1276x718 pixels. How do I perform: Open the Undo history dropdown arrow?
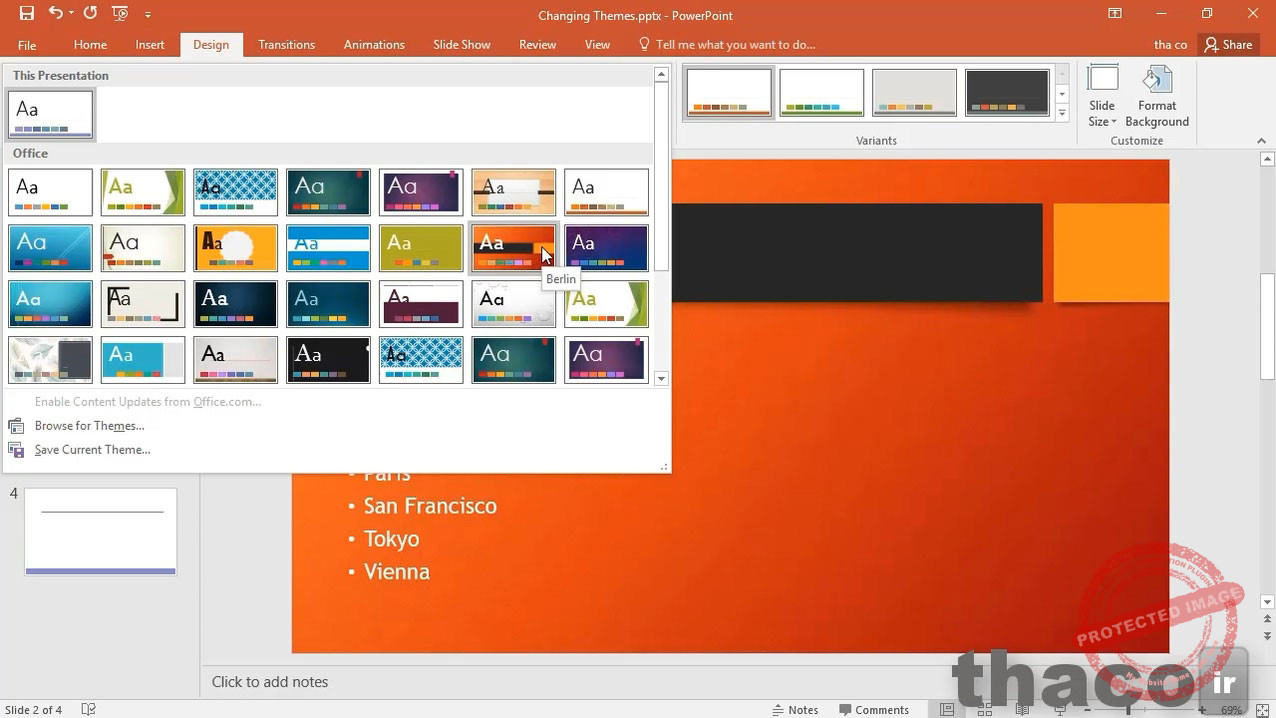[71, 14]
